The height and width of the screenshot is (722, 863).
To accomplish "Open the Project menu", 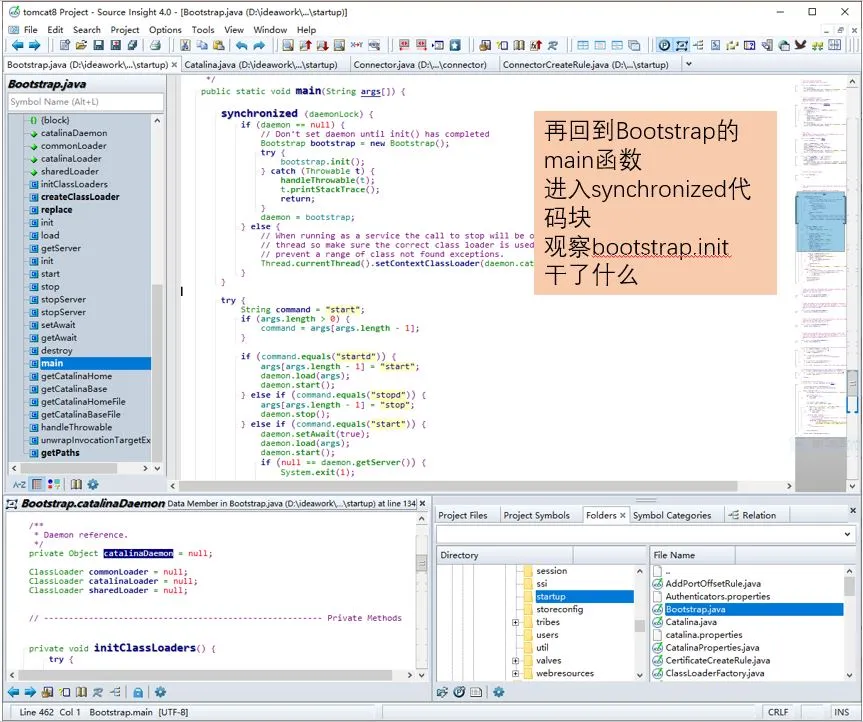I will tap(125, 30).
